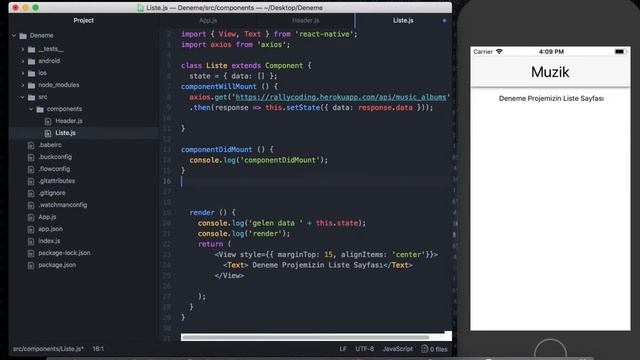
Task: Open .babelrc in the project tree
Action: [50, 145]
